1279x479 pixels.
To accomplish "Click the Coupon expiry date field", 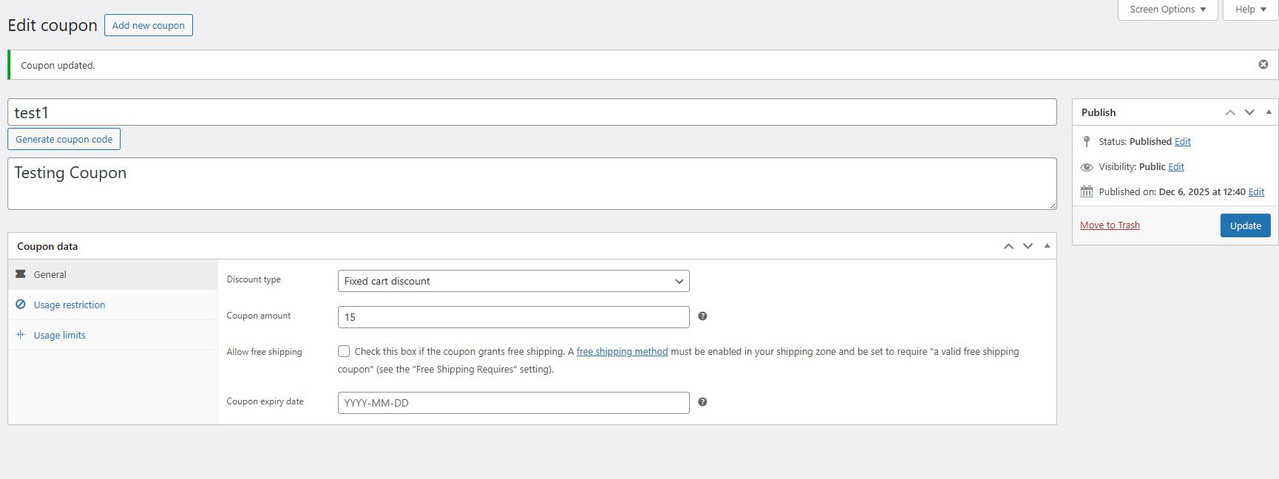I will coord(514,403).
